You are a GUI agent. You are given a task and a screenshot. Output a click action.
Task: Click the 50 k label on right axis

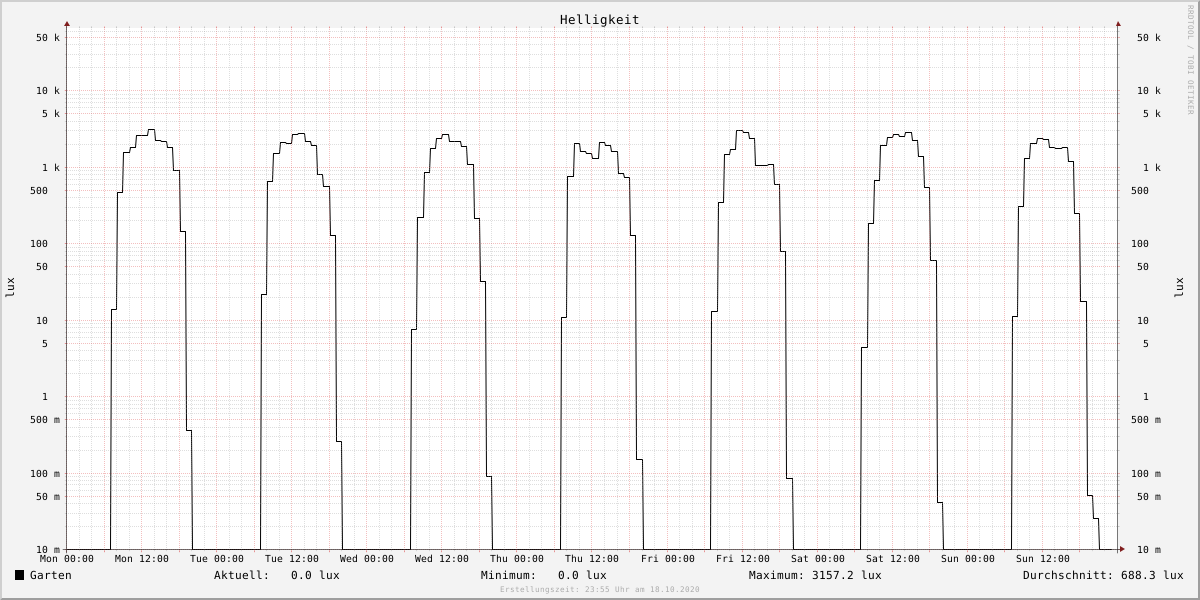[1149, 38]
